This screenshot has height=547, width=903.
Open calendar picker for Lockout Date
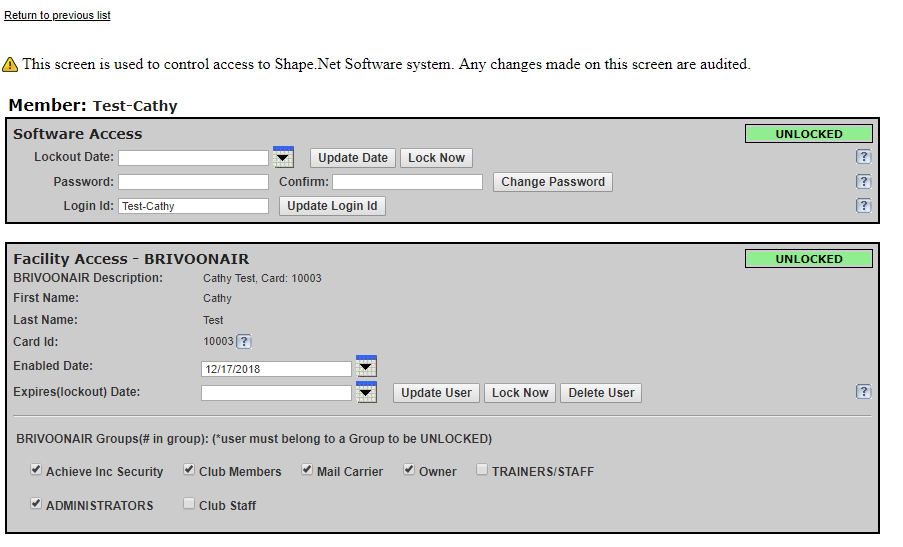pos(283,157)
